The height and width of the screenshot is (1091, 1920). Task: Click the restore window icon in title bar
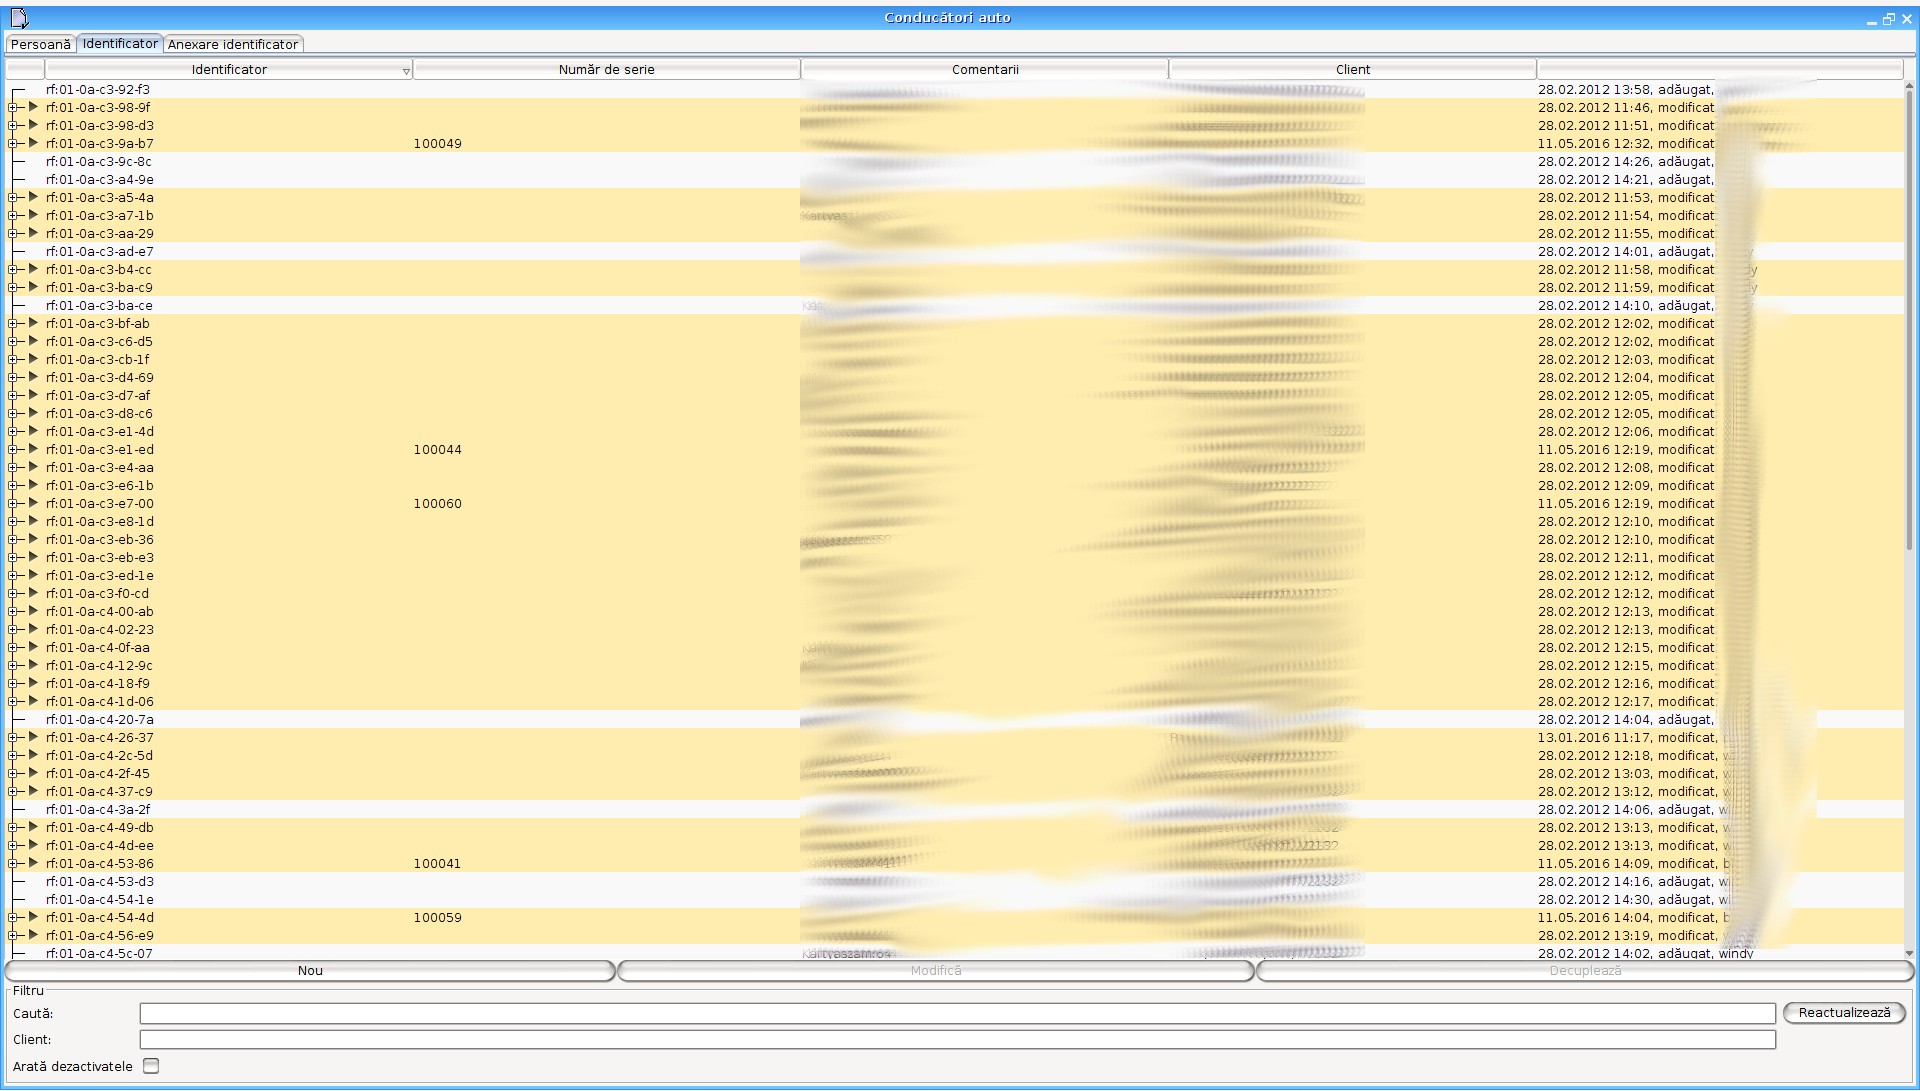point(1888,19)
